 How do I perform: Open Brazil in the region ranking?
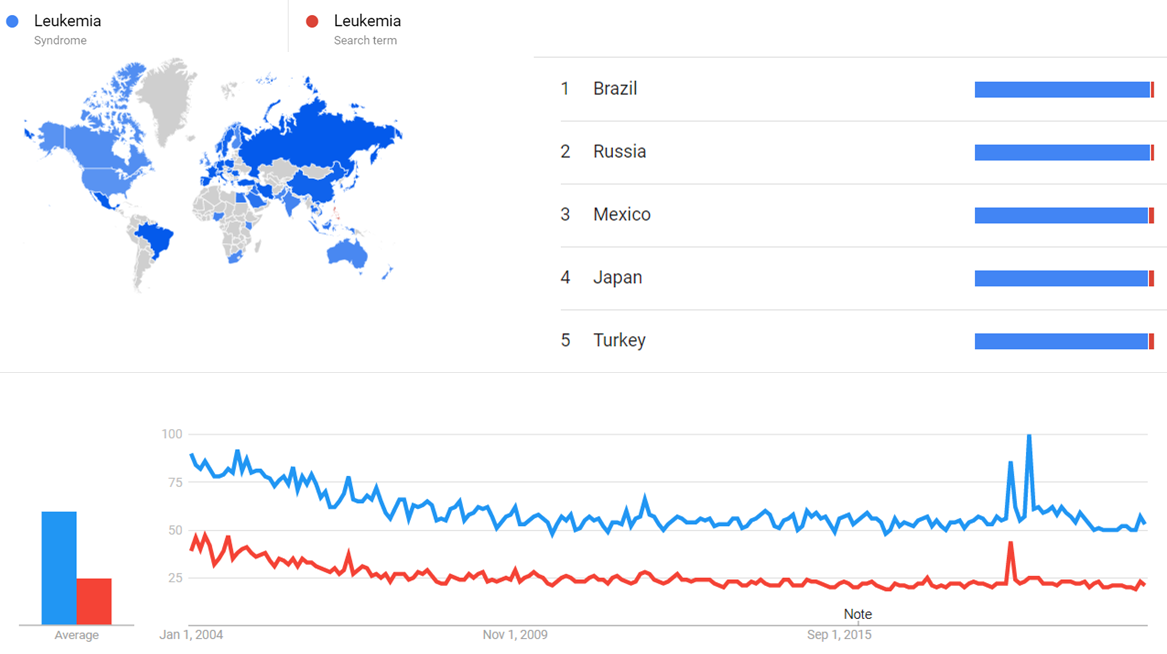point(614,89)
